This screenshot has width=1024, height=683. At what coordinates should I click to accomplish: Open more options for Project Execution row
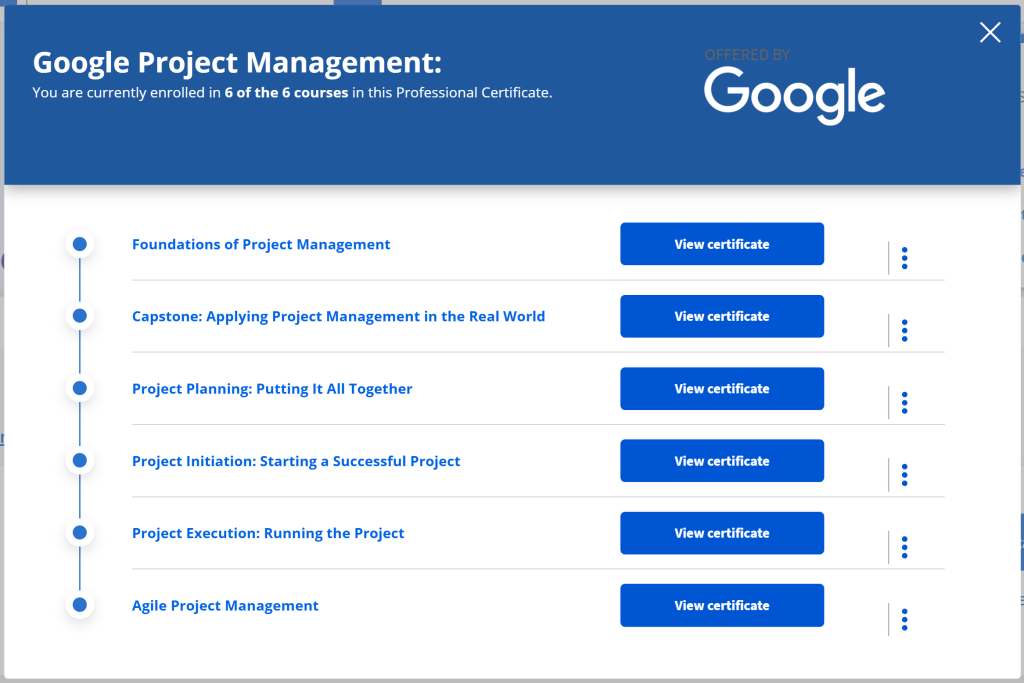point(904,547)
